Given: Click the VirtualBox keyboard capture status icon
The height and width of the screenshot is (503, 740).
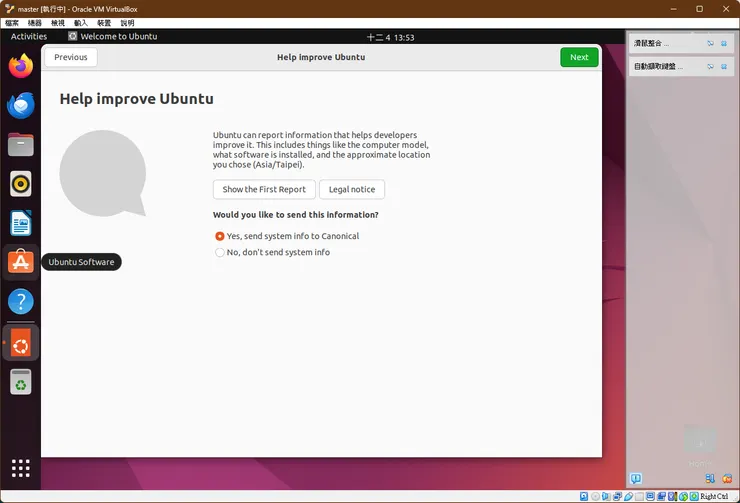Looking at the screenshot, I should pyautogui.click(x=694, y=496).
